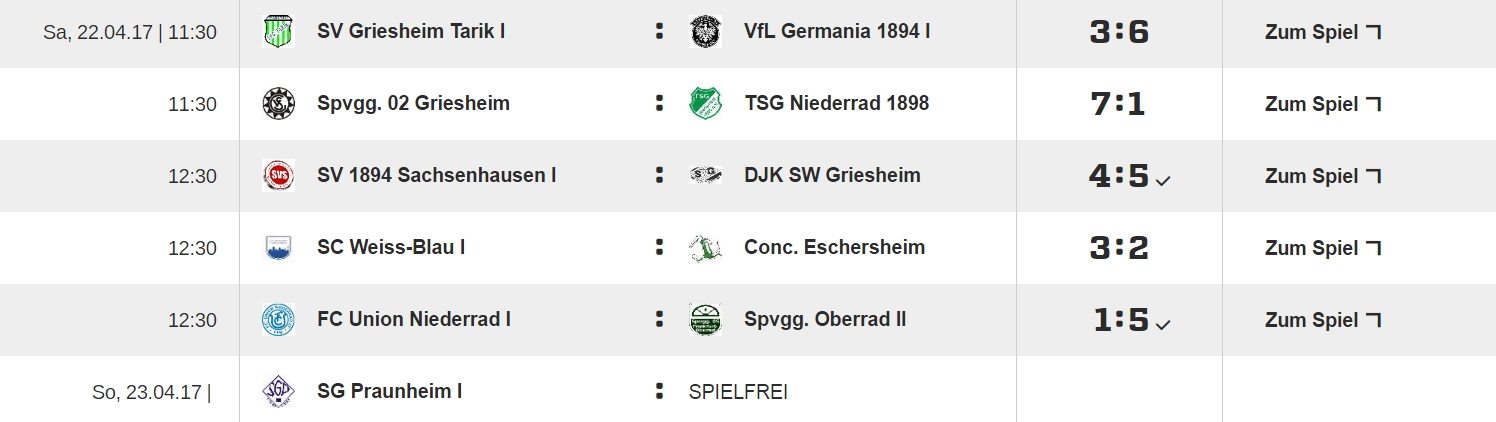Expand the chevron beside the 4:5 score
The height and width of the screenshot is (422, 1496).
click(1162, 182)
